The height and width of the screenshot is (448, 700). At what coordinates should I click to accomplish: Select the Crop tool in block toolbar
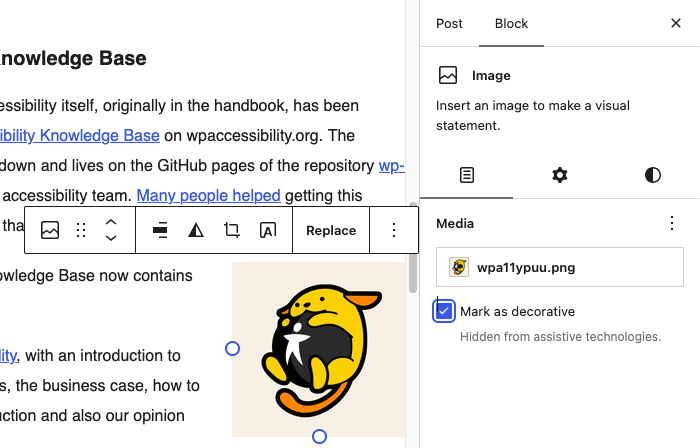pyautogui.click(x=232, y=230)
